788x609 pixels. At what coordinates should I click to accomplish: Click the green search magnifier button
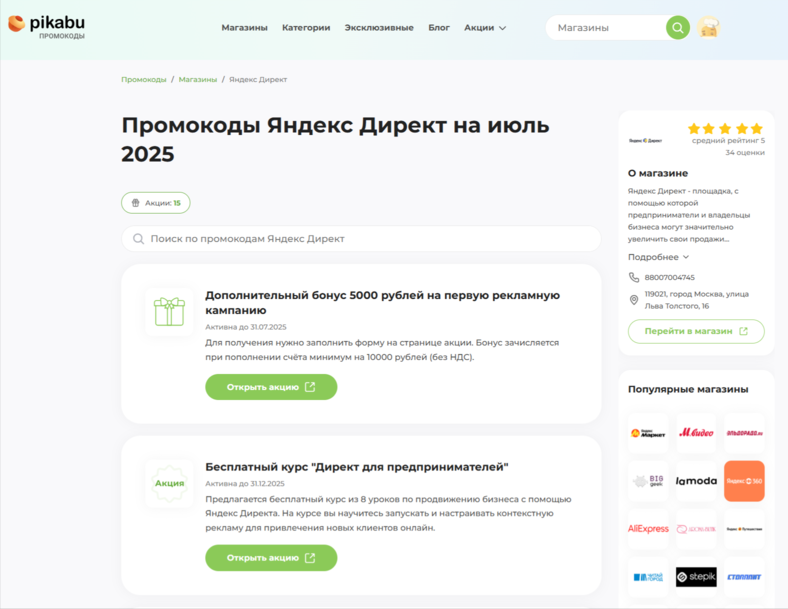[677, 27]
